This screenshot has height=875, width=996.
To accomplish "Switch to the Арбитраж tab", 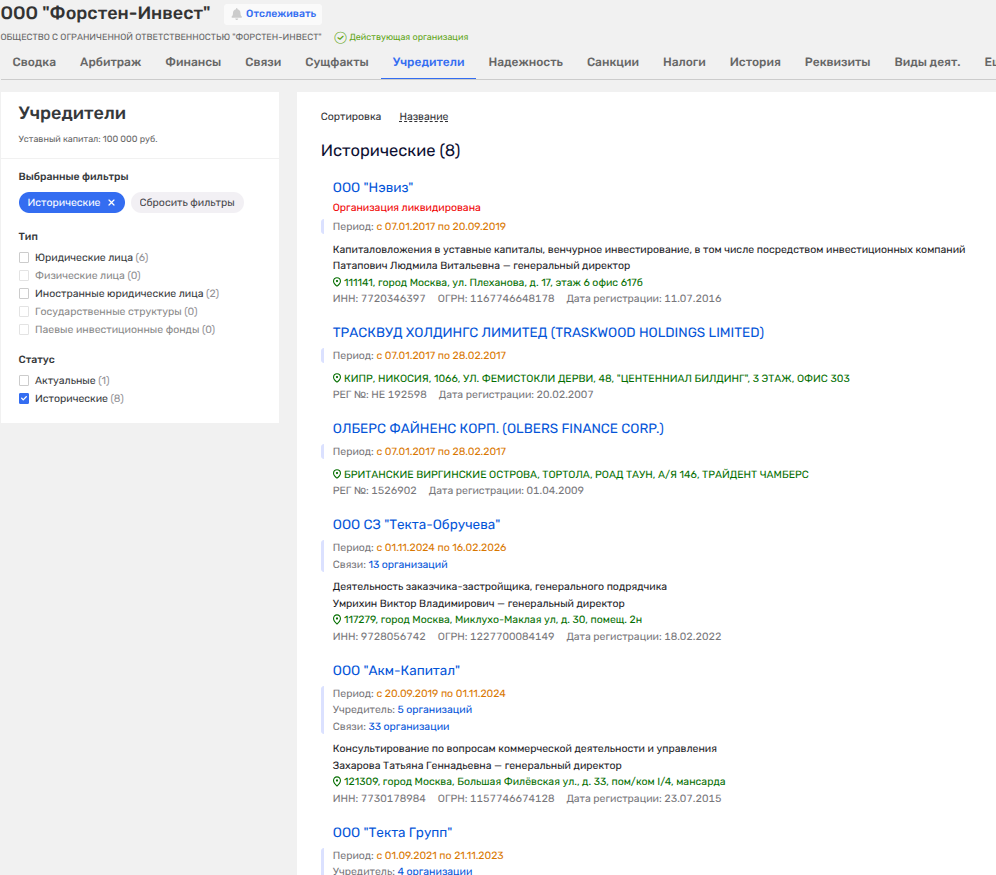I will [x=110, y=62].
